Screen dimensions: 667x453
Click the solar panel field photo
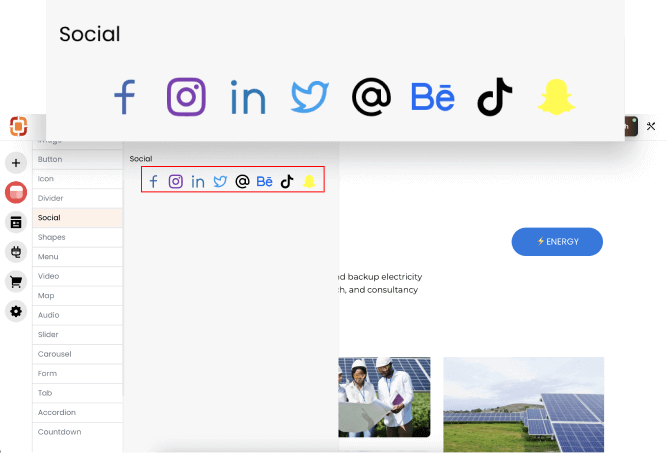tap(524, 405)
